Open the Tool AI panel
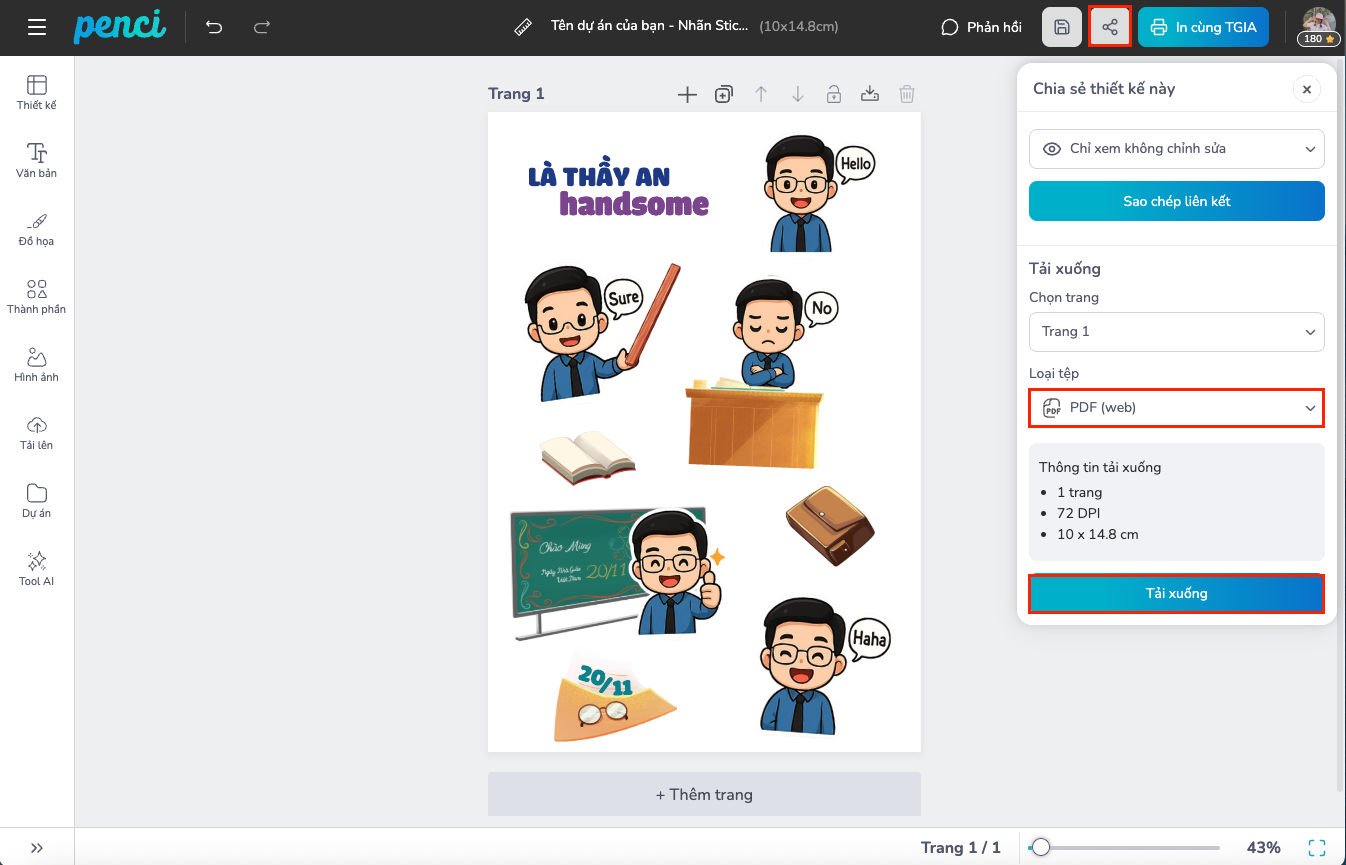1346x865 pixels. click(37, 568)
